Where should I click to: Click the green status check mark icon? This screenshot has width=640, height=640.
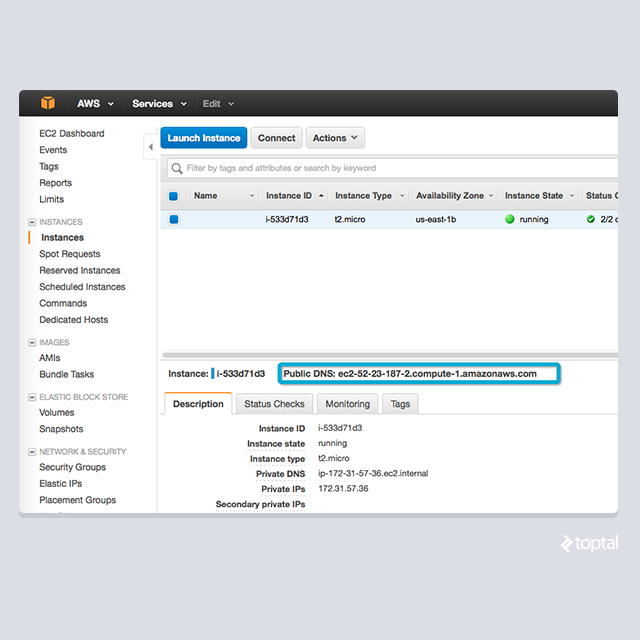click(x=591, y=219)
